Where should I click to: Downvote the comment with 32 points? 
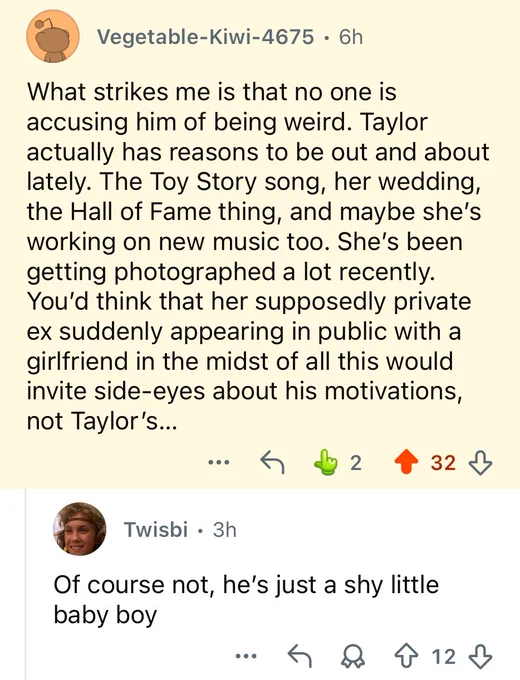click(x=481, y=462)
